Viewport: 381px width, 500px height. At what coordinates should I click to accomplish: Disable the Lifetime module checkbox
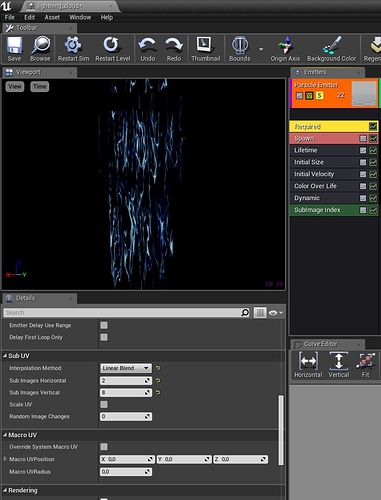[363, 150]
